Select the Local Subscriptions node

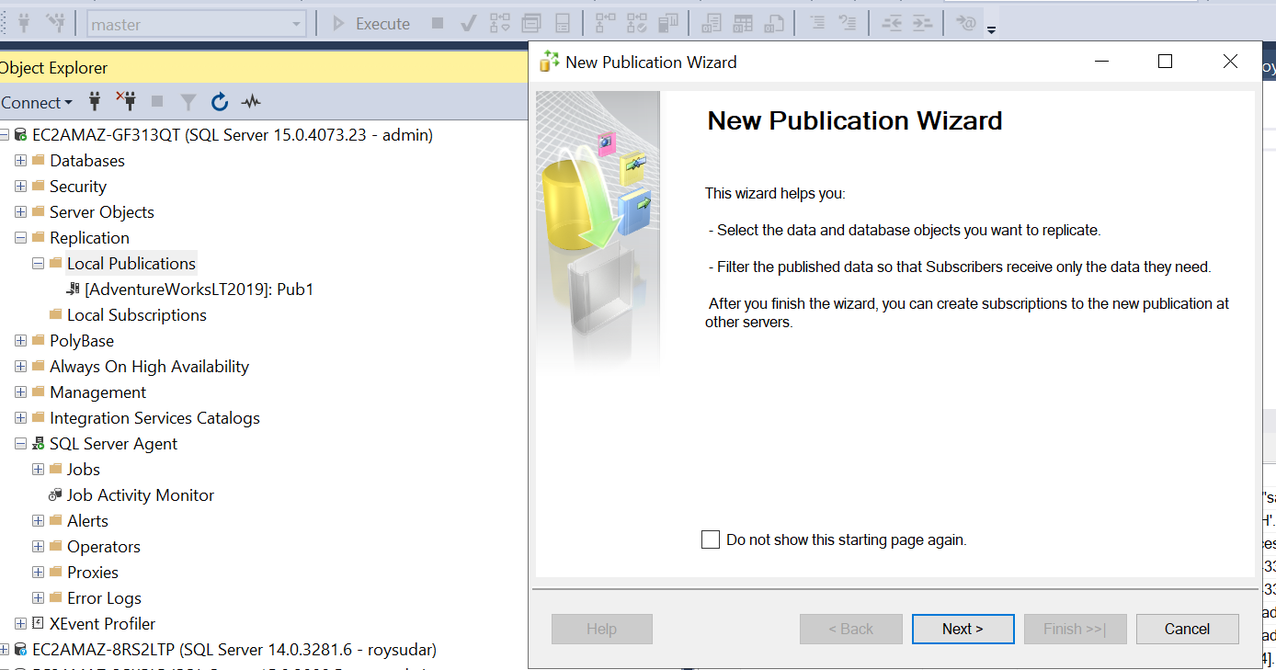(136, 314)
